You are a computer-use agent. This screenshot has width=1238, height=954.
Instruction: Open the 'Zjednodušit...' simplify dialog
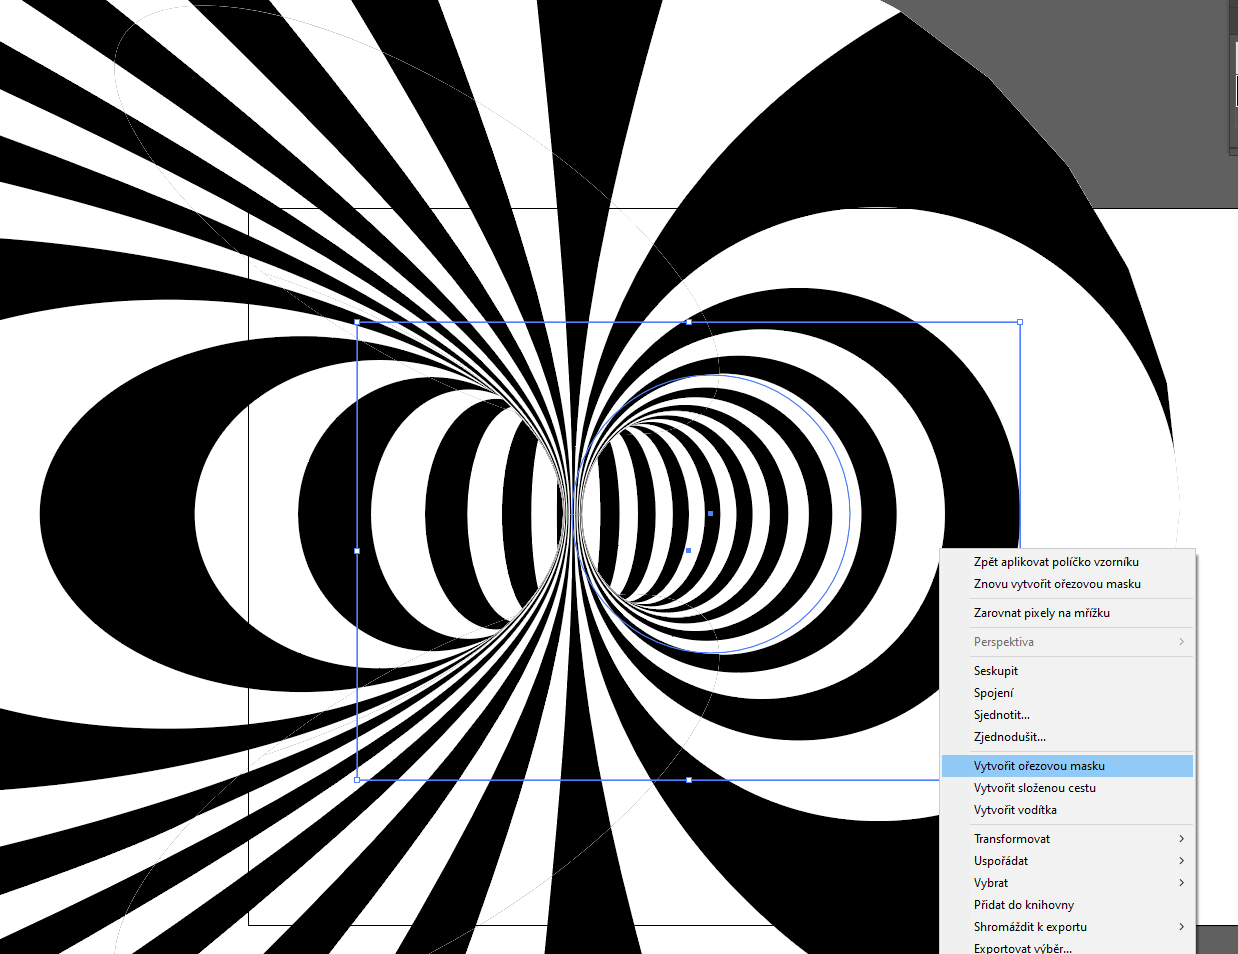pos(1009,737)
